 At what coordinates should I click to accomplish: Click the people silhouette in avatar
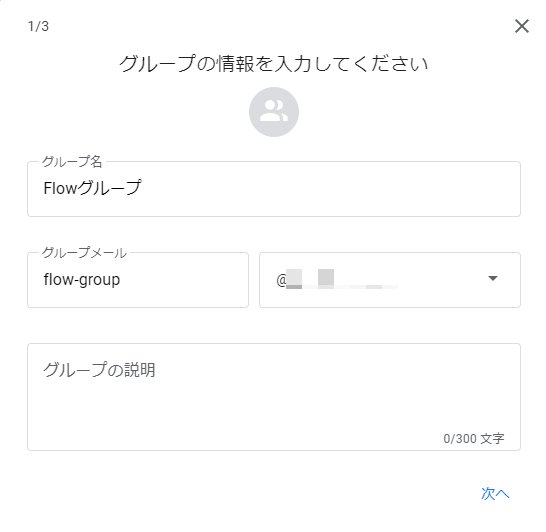tap(274, 111)
